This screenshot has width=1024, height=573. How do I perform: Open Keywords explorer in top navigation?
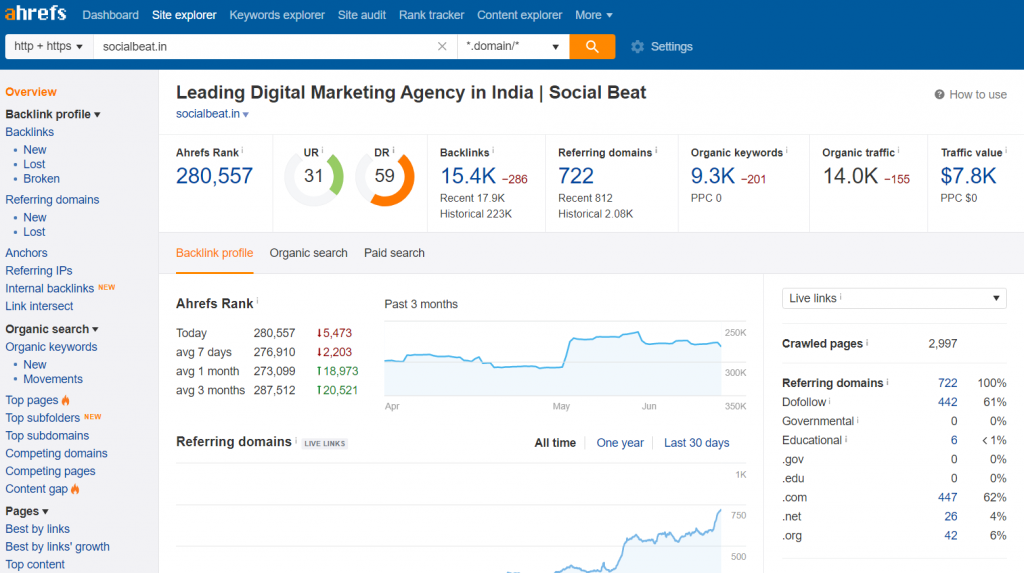click(277, 15)
